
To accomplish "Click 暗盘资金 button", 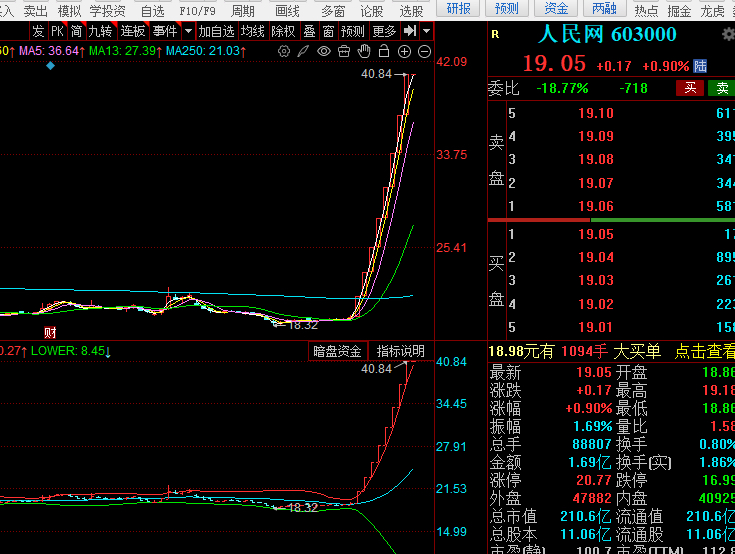I will point(337,351).
